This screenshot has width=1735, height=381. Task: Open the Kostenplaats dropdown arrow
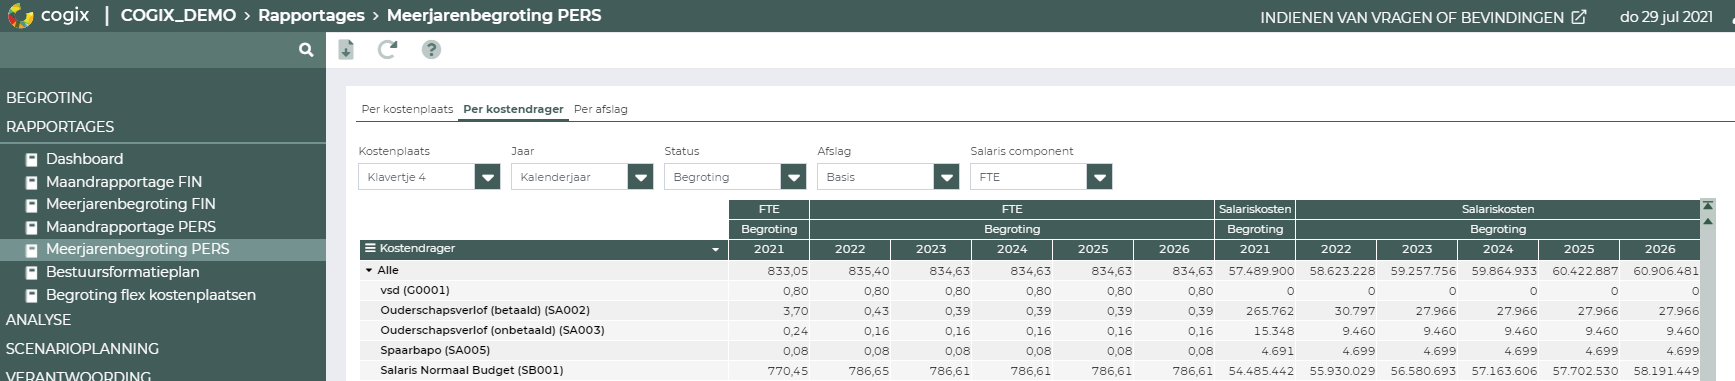tap(487, 177)
